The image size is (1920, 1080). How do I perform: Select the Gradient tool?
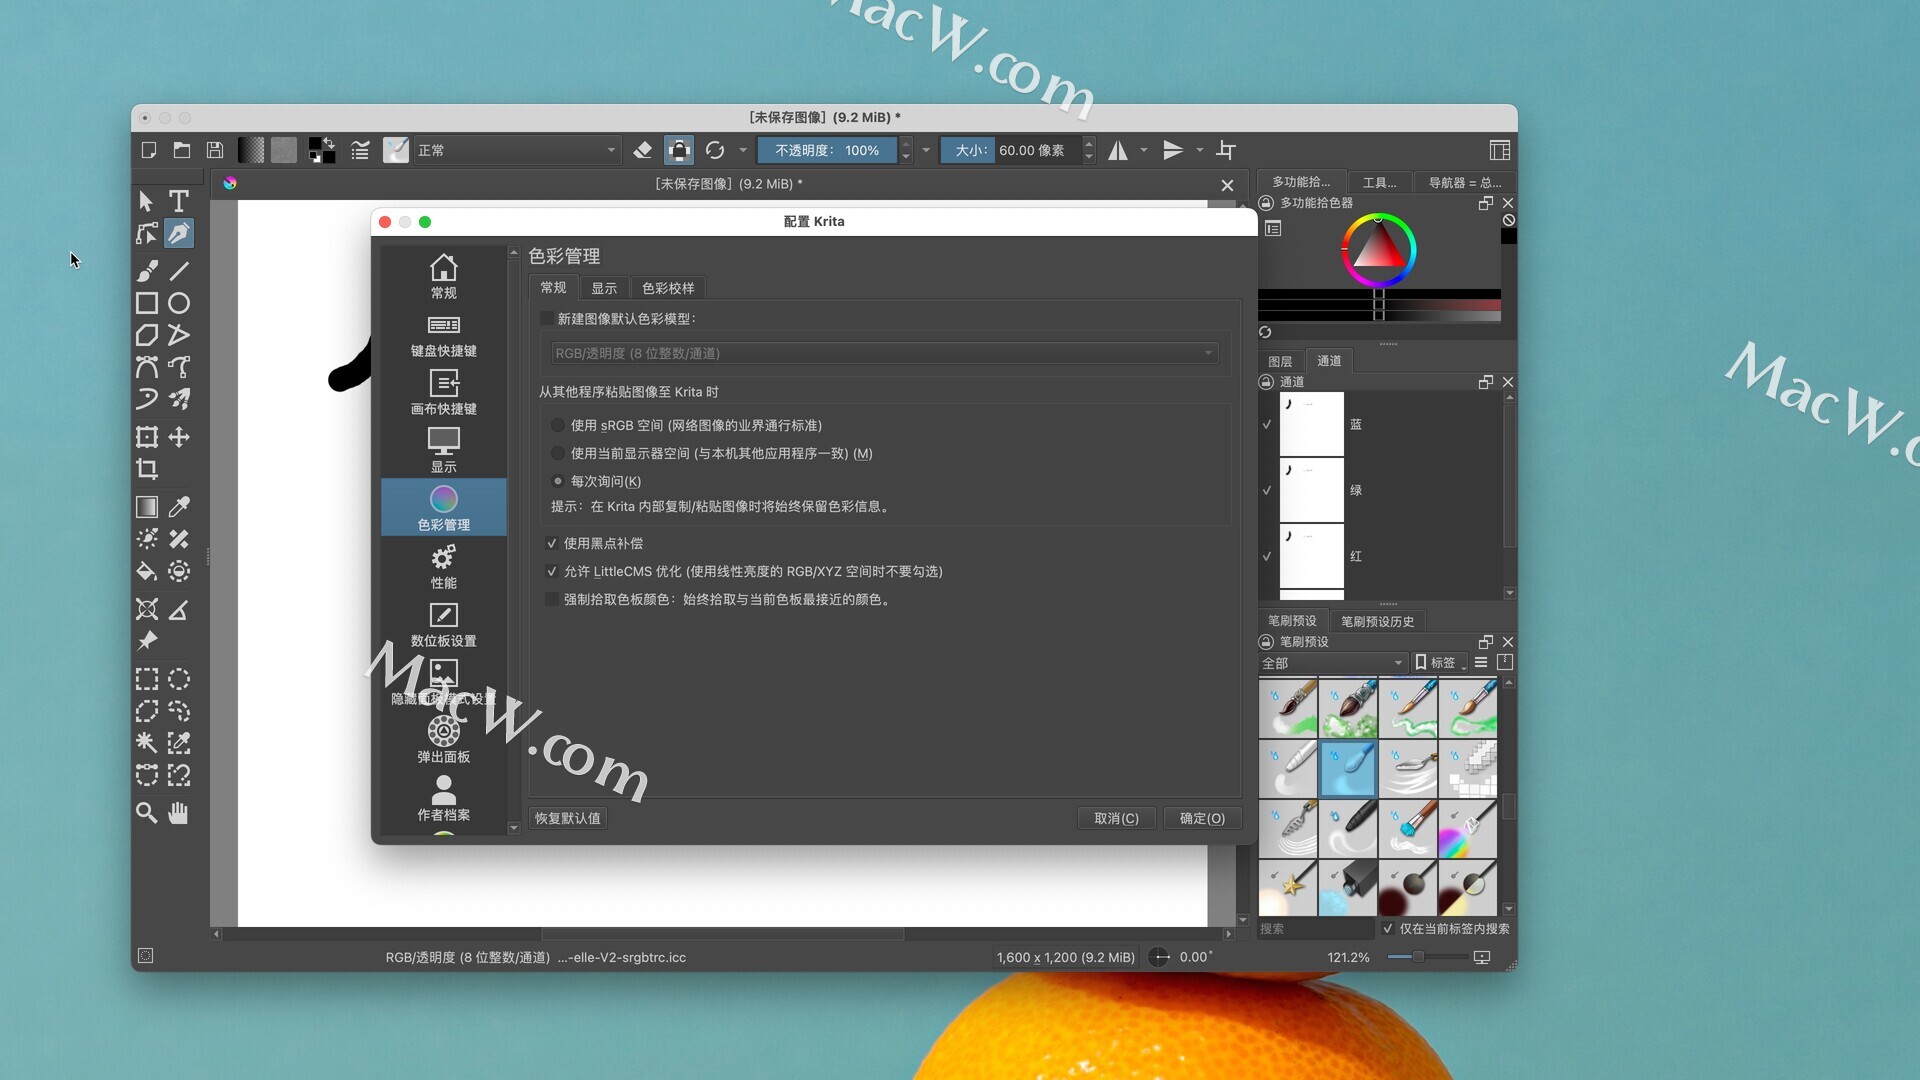click(x=147, y=507)
